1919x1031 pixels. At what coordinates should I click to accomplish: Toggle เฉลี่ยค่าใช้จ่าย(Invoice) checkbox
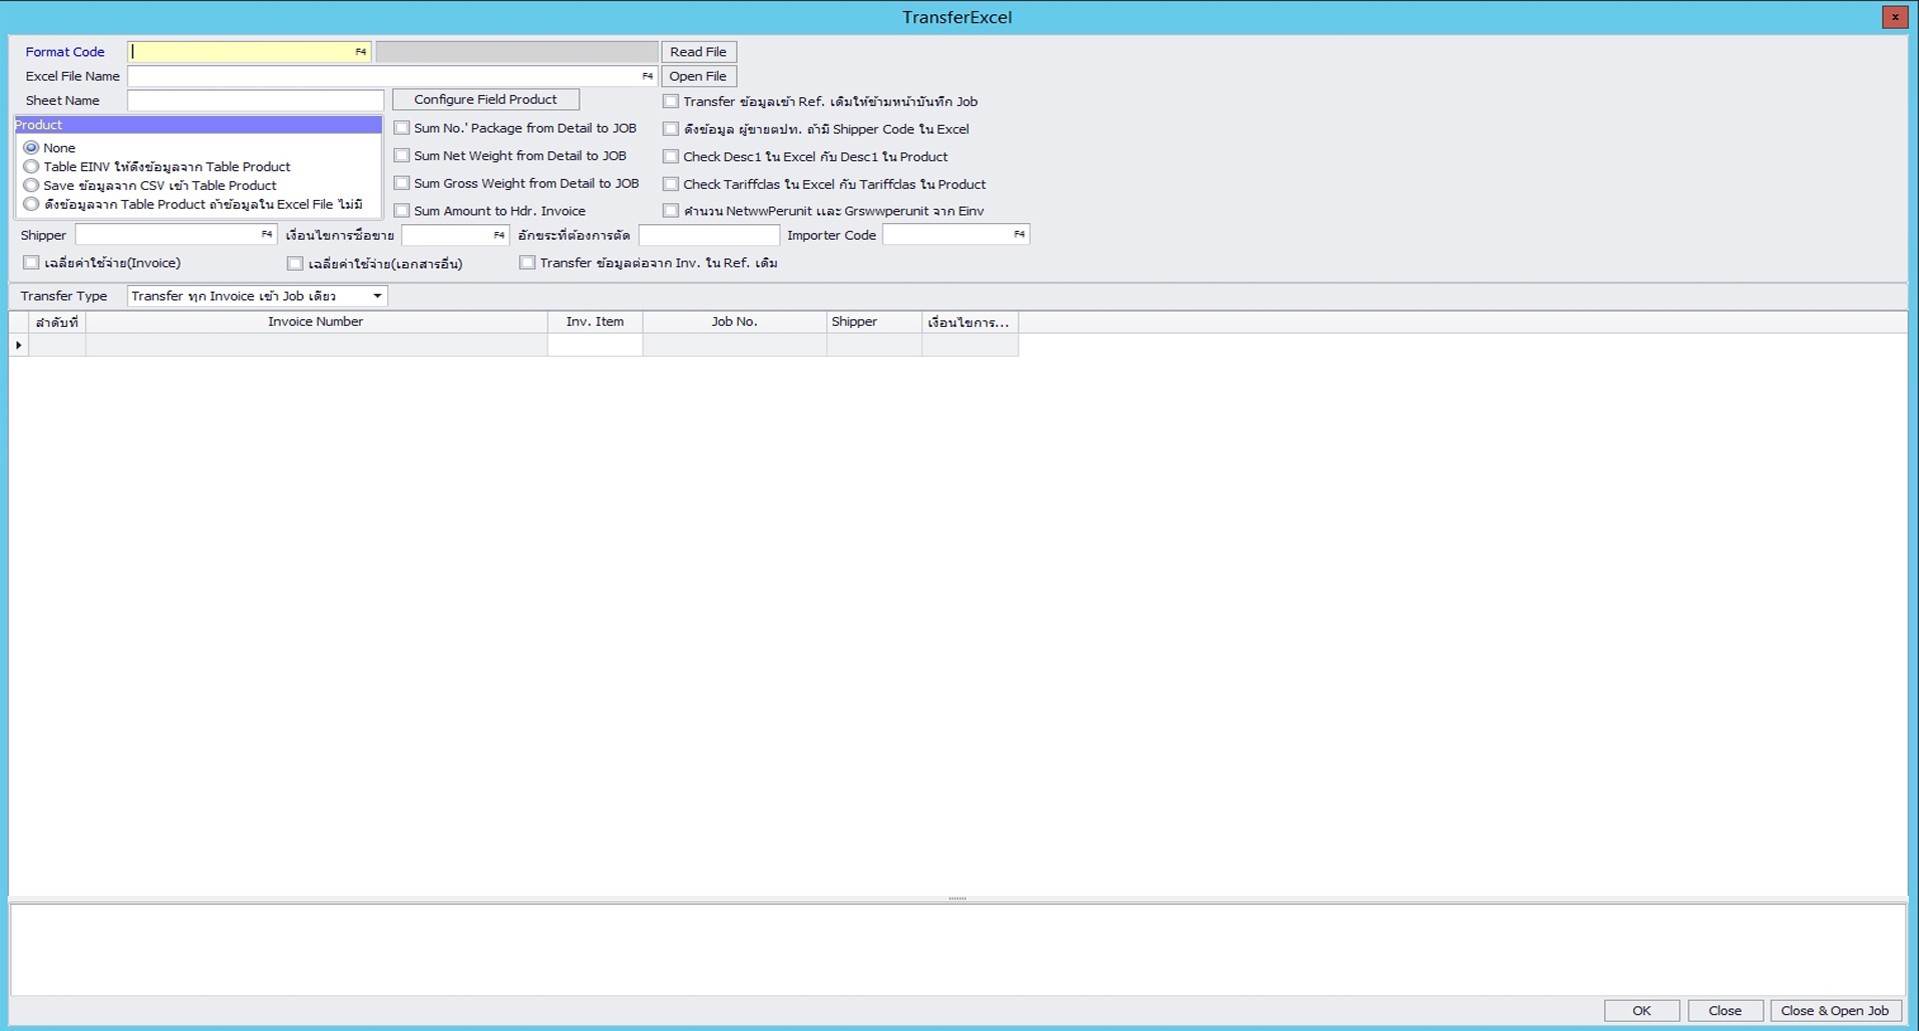click(x=31, y=262)
